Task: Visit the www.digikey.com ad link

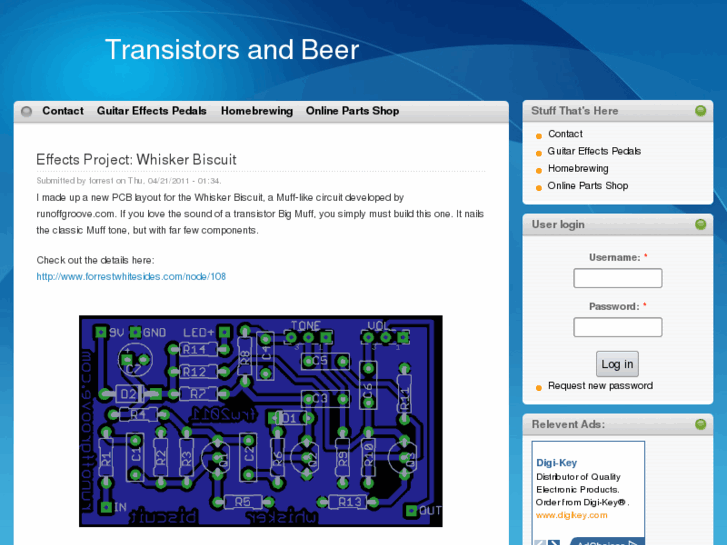Action: [571, 515]
